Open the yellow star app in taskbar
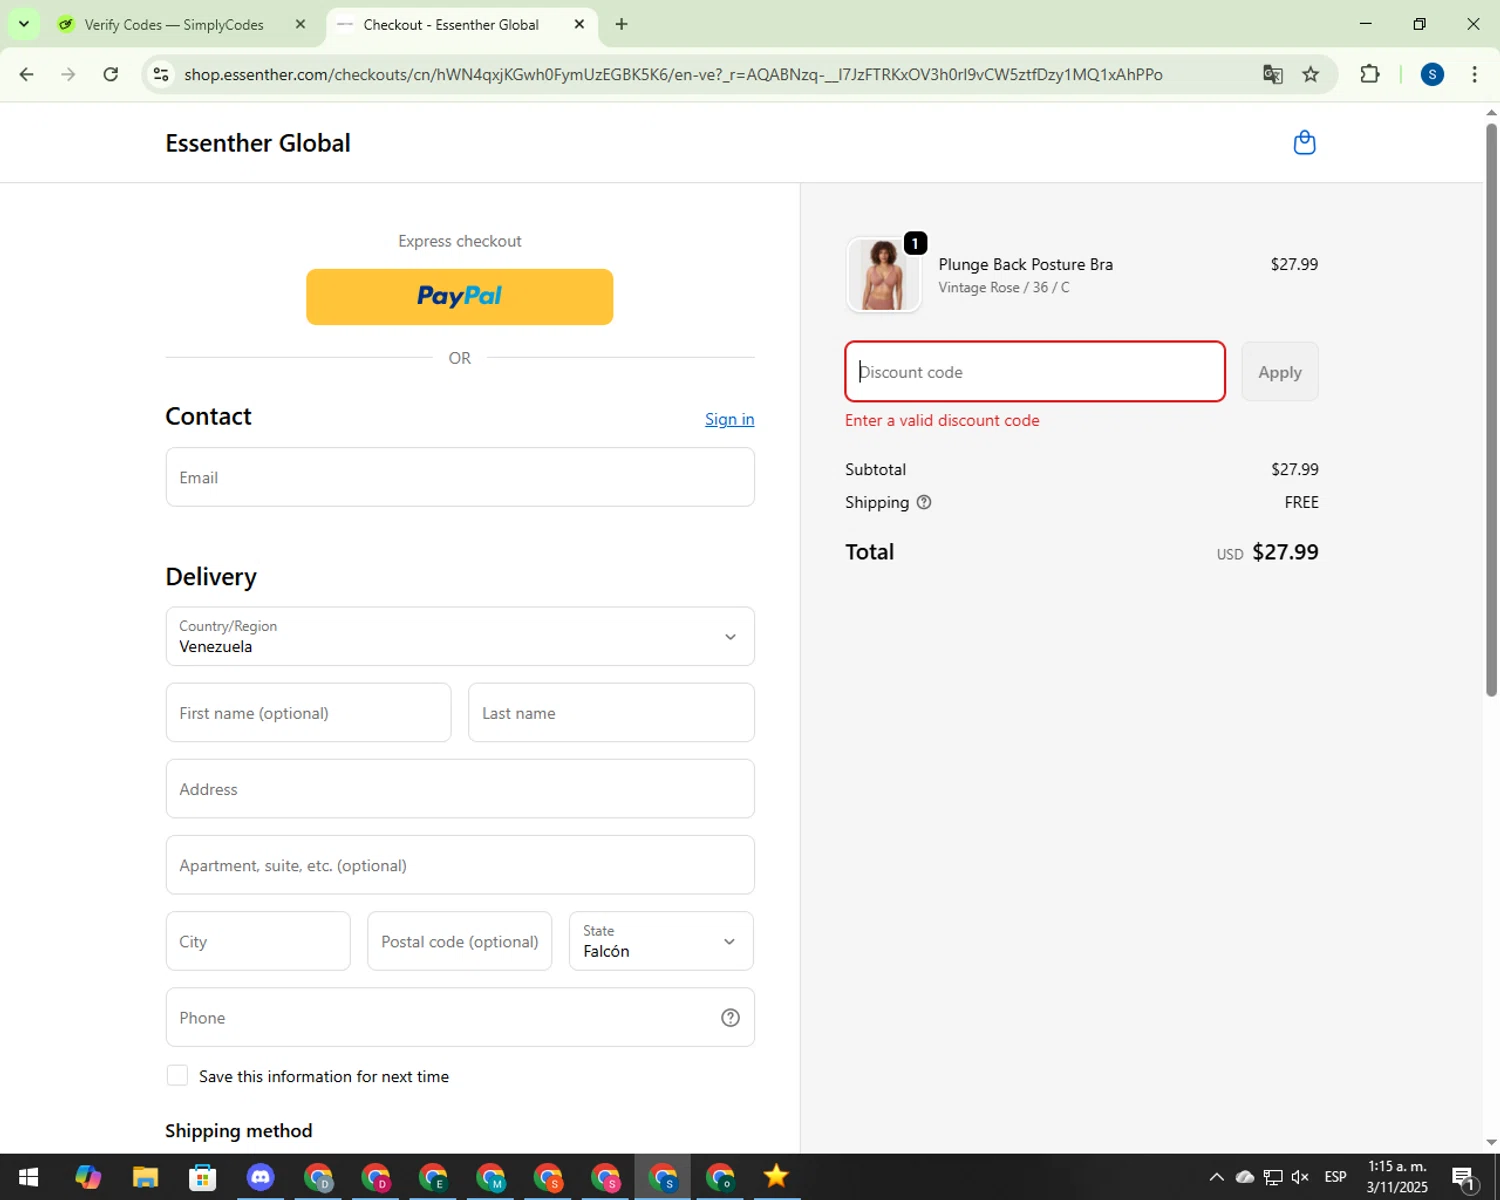1500x1200 pixels. (x=776, y=1177)
